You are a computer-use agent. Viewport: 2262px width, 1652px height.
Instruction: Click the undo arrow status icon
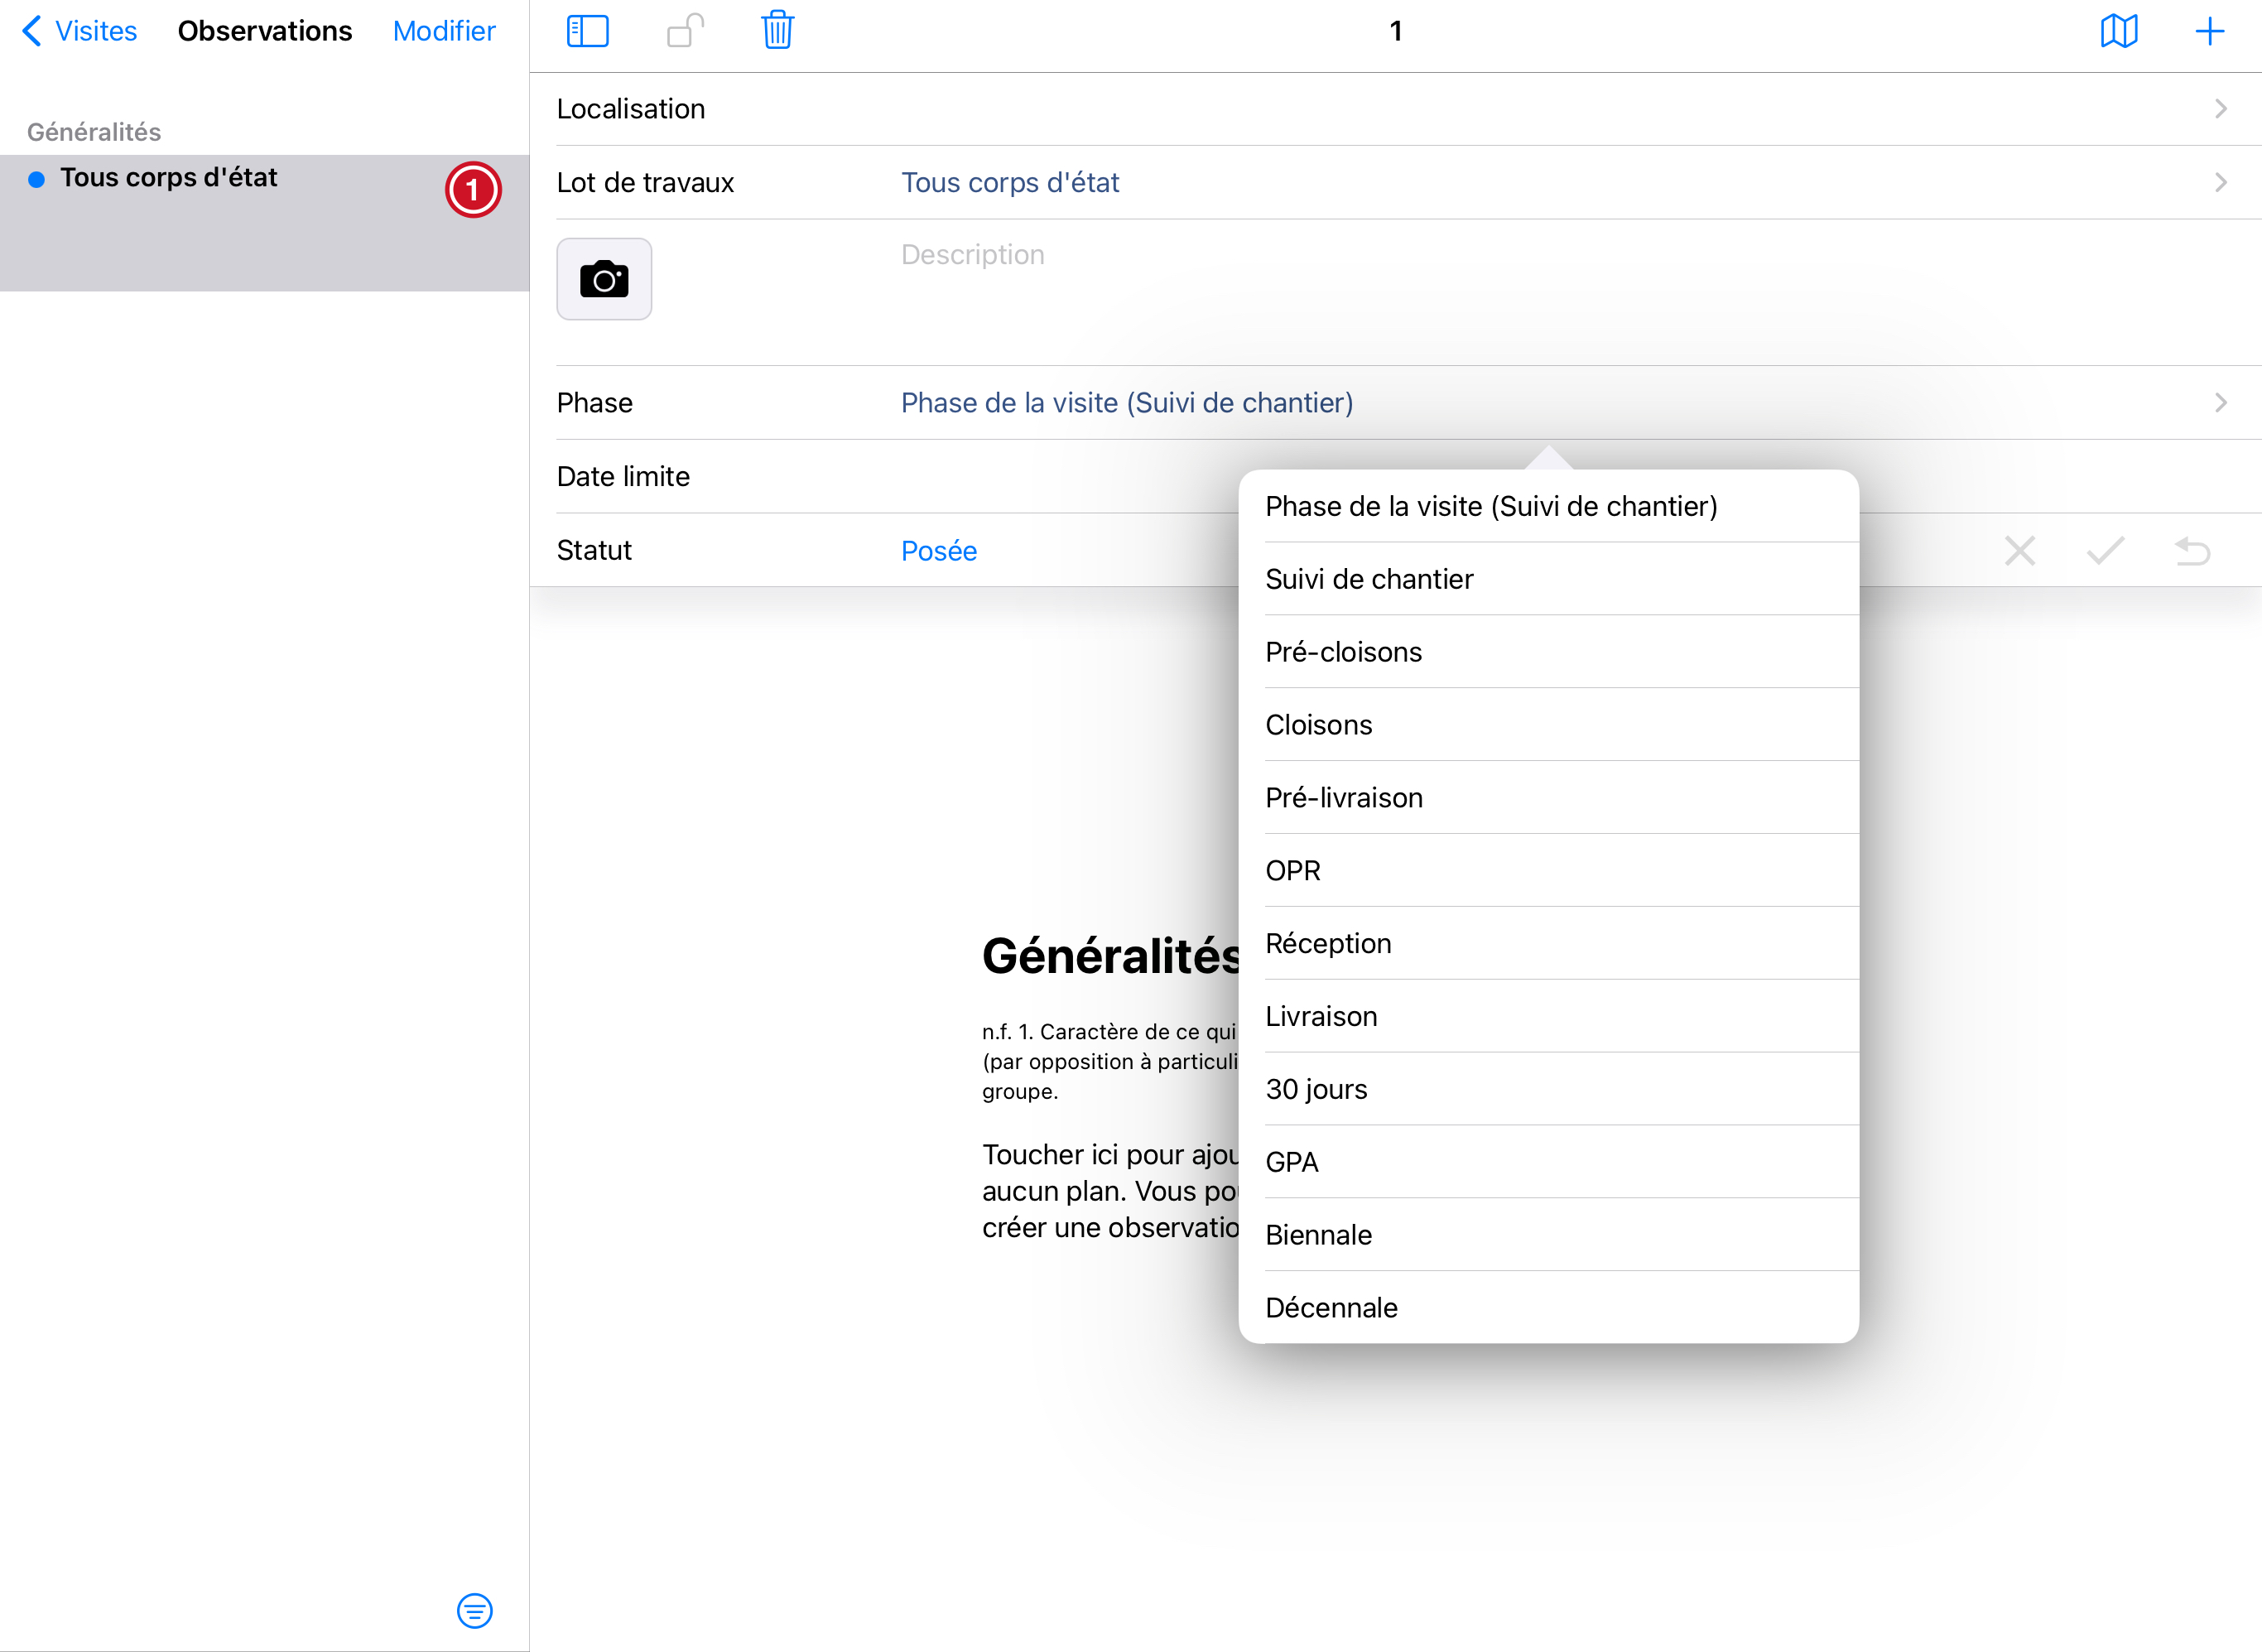[2192, 551]
